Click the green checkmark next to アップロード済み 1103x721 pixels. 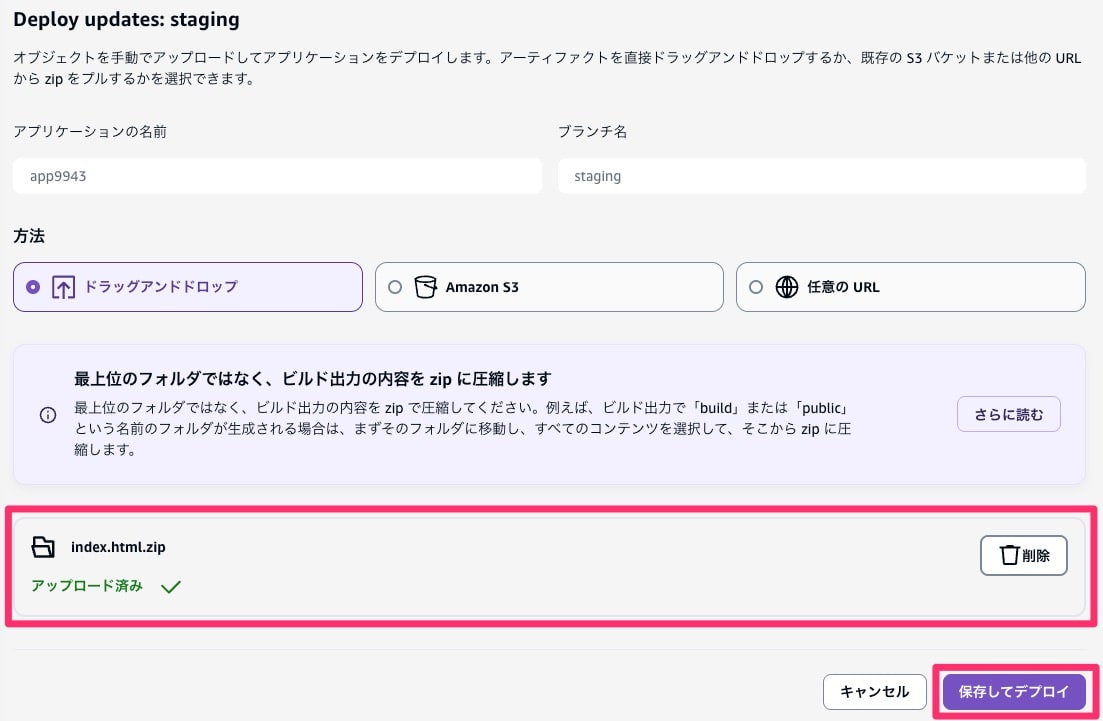tap(170, 586)
